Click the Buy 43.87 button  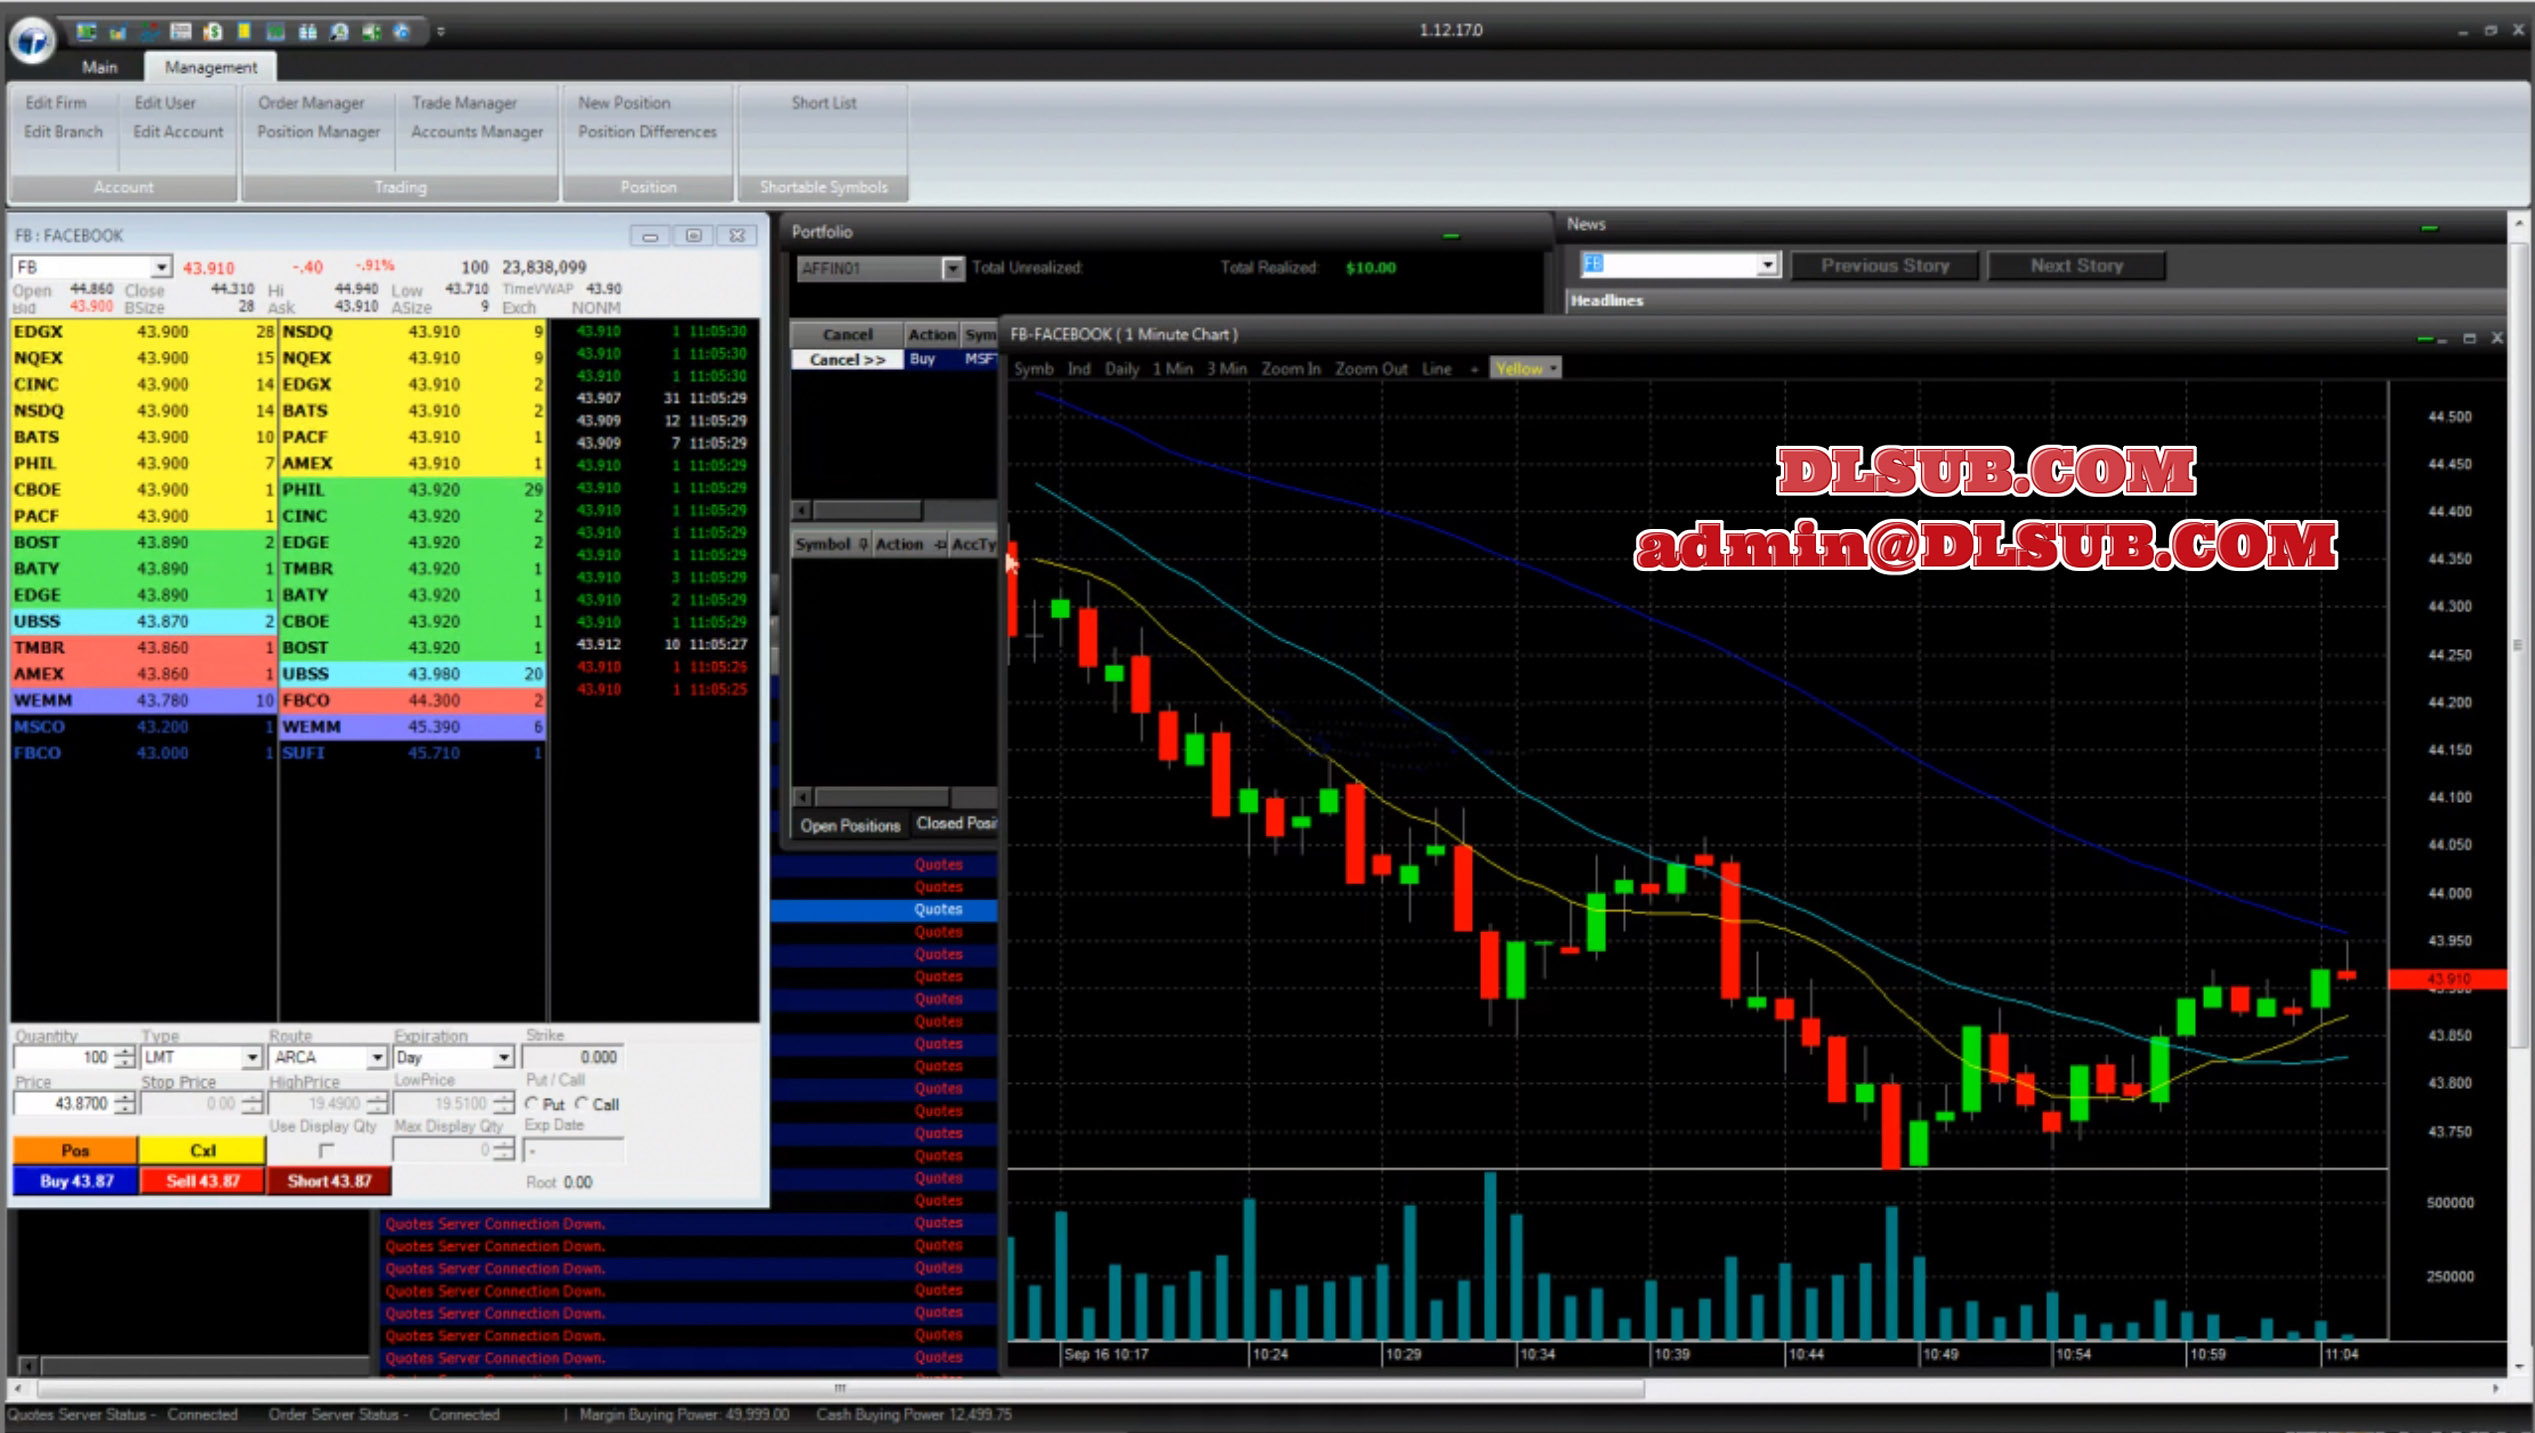coord(76,1181)
